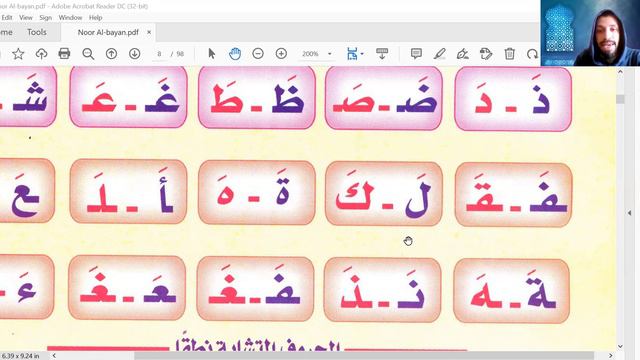Print the document with printer icon
This screenshot has height=360, width=640.
pos(64,53)
